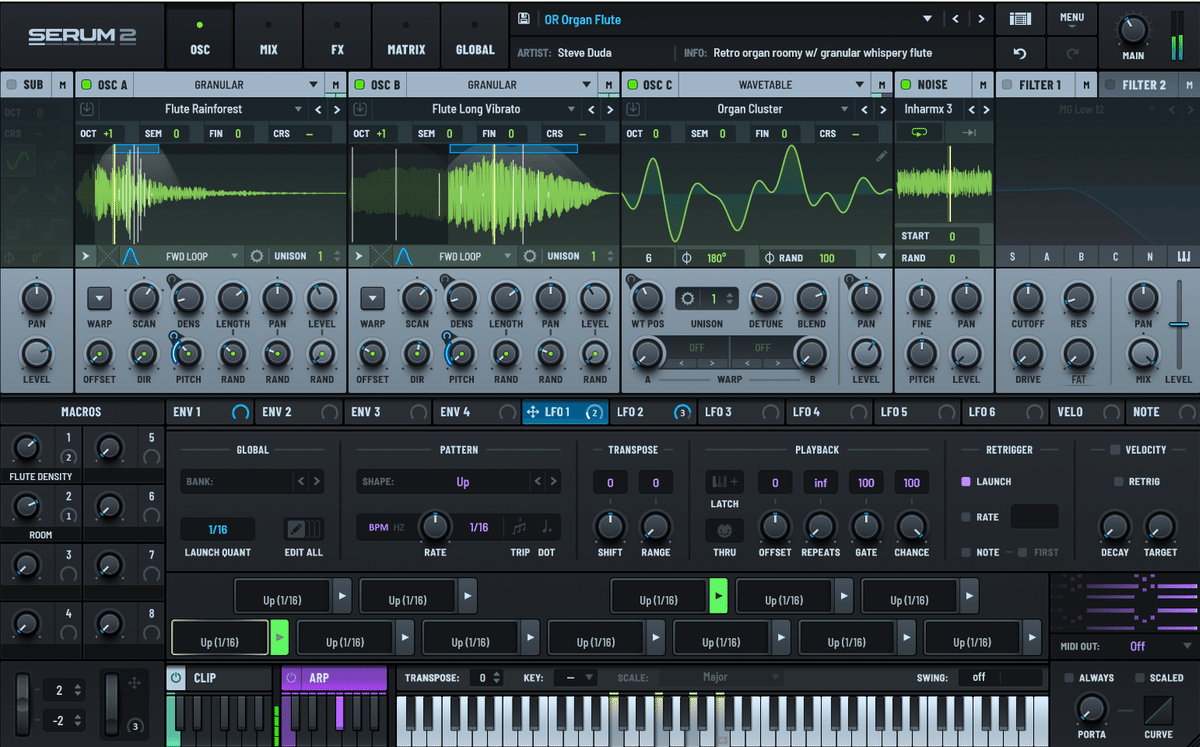Disable OSC C power toggle

click(x=632, y=85)
